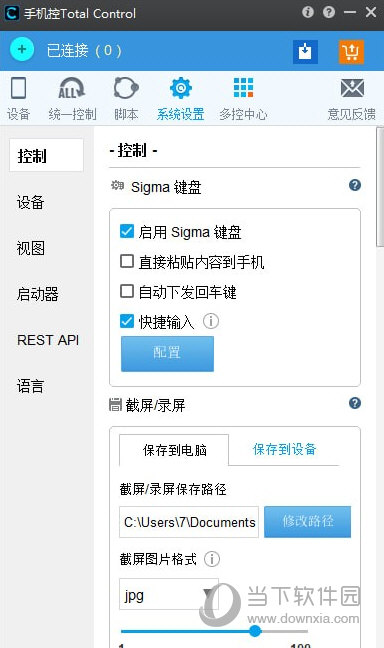
Task: Enable 直接粘贴内容到手机 checkbox
Action: click(x=127, y=262)
